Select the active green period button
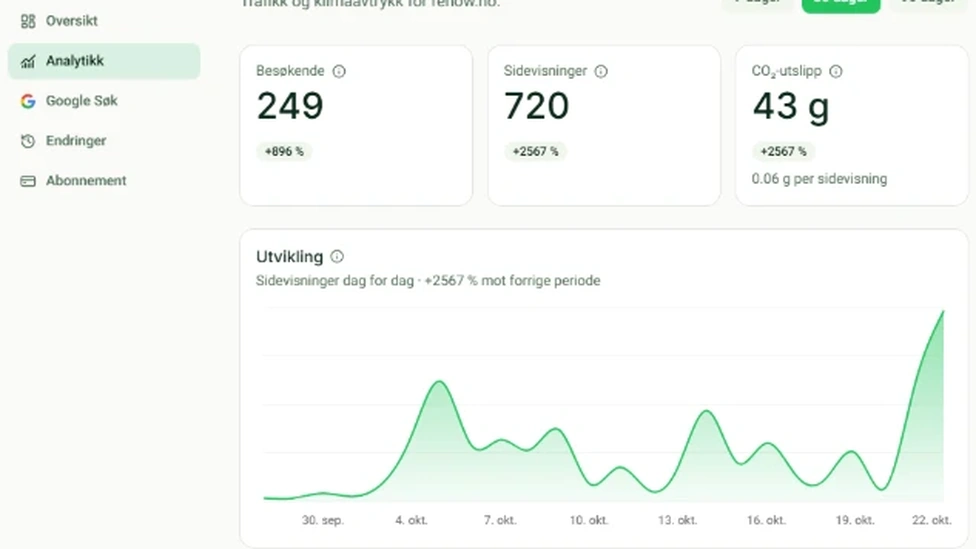The height and width of the screenshot is (549, 976). 841,4
